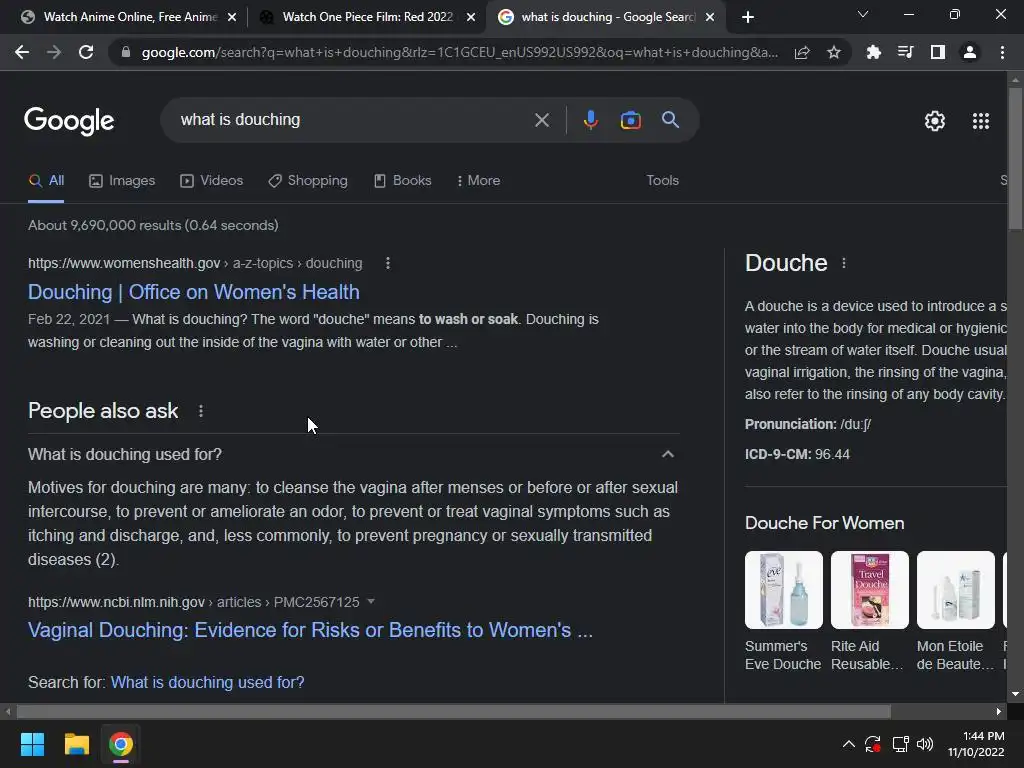
Task: Bookmark this page with the star
Action: (x=833, y=52)
